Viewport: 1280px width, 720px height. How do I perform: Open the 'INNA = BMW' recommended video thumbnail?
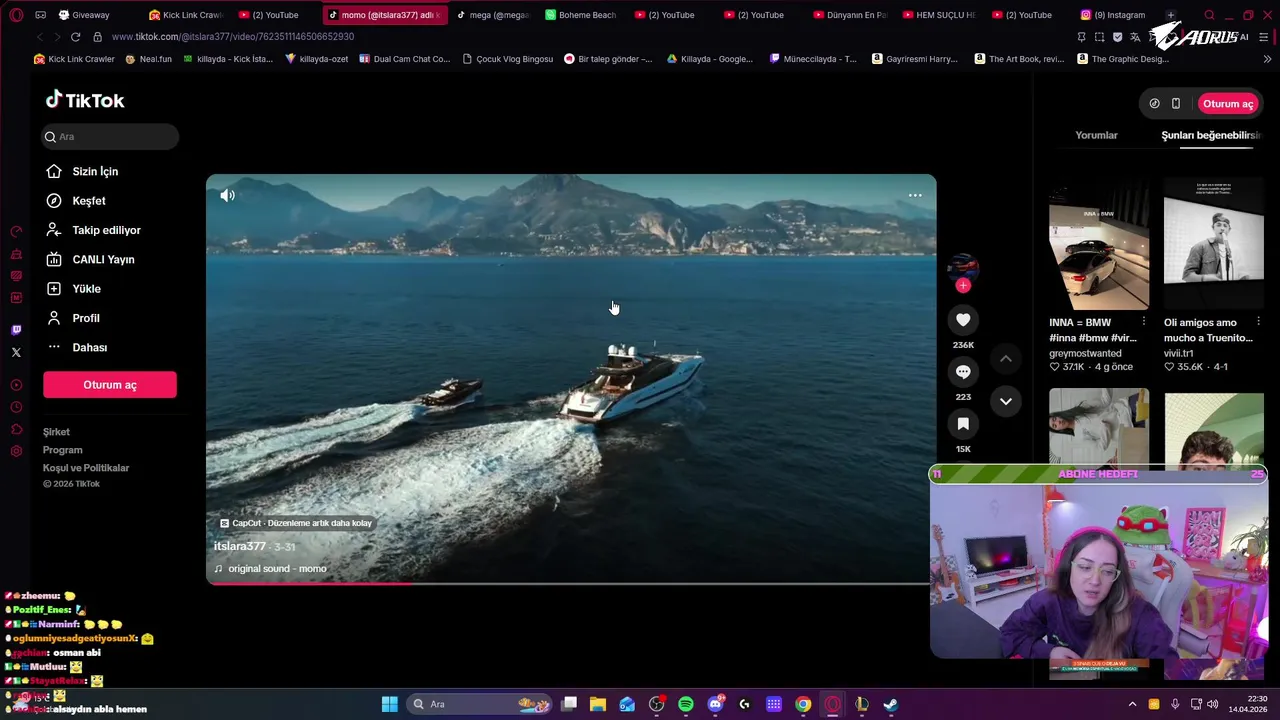(x=1099, y=244)
